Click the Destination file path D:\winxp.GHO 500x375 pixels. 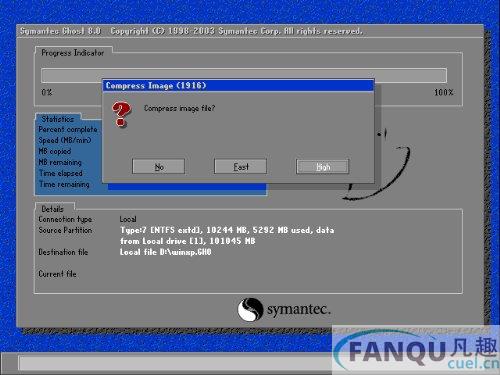click(166, 252)
